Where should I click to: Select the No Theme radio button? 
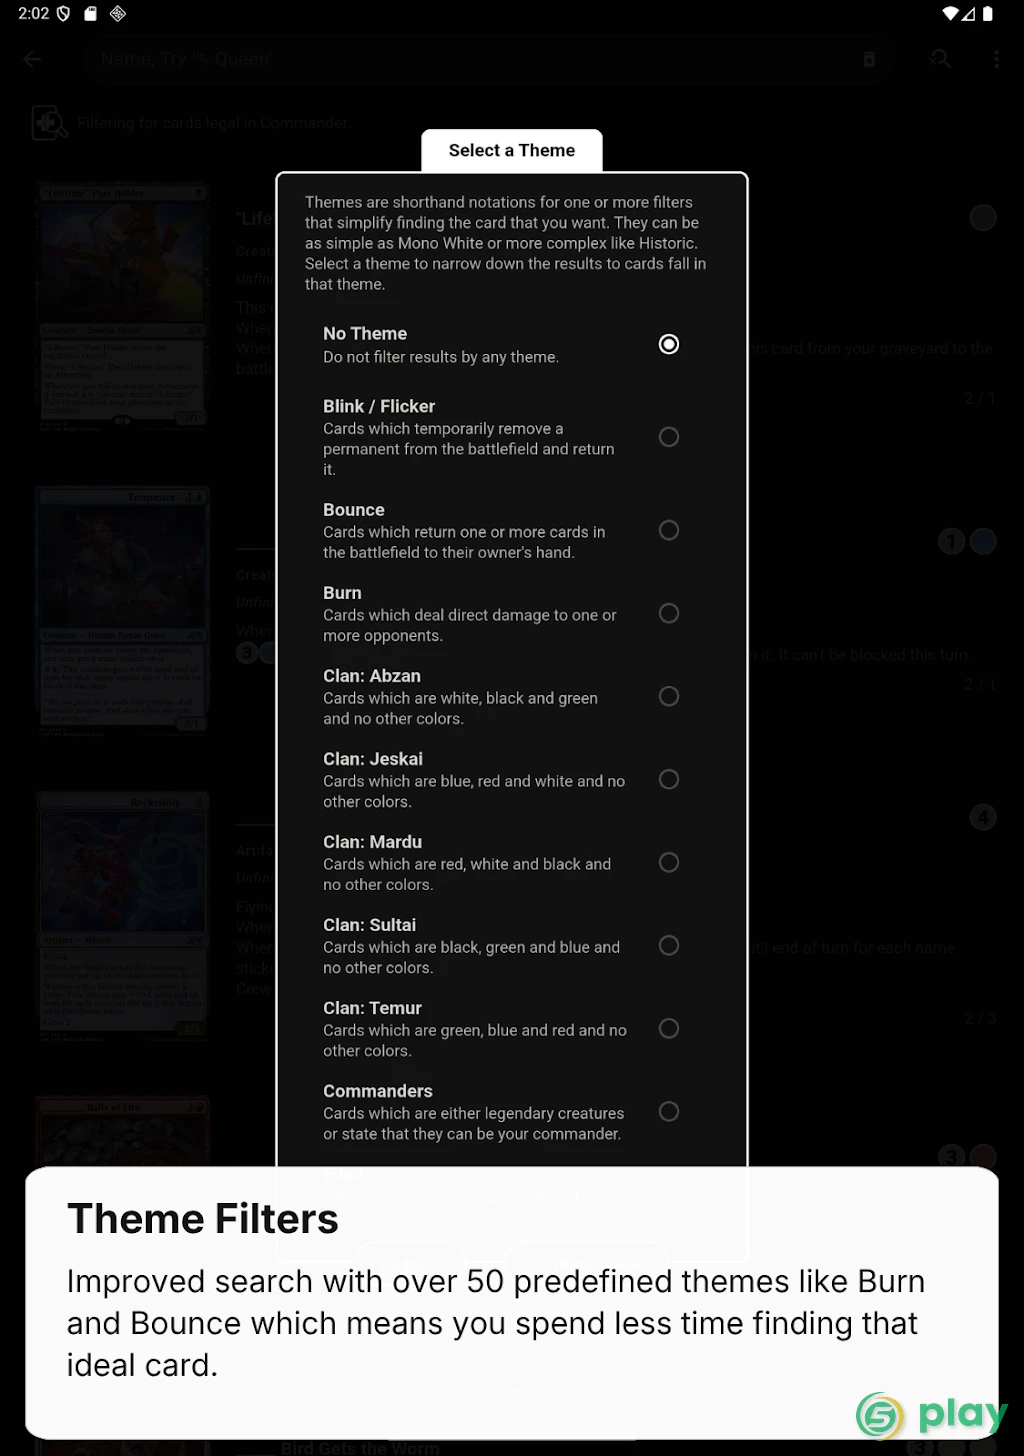[x=669, y=344]
